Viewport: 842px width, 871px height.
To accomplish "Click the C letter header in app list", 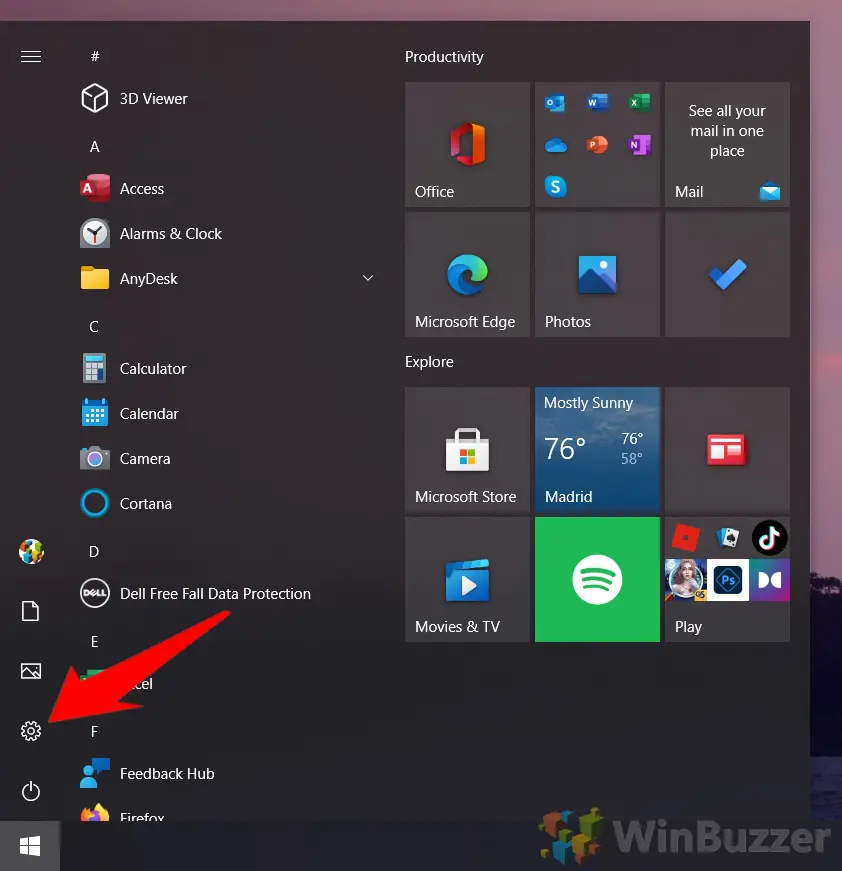I will click(94, 327).
